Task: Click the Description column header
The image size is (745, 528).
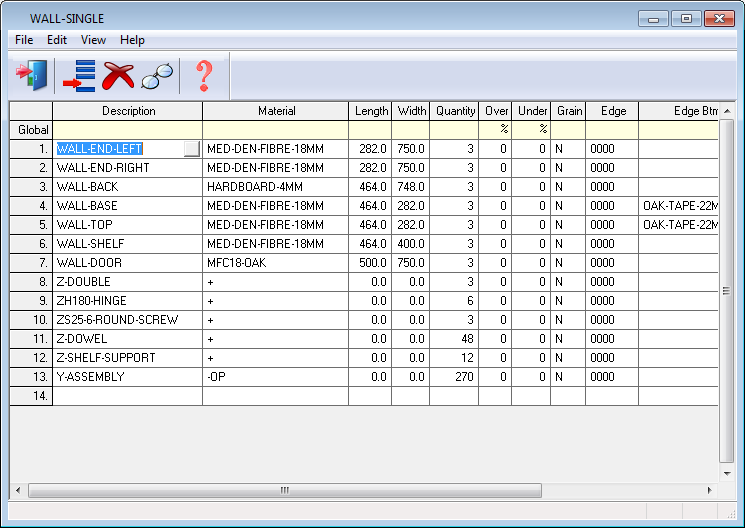Action: pyautogui.click(x=128, y=111)
